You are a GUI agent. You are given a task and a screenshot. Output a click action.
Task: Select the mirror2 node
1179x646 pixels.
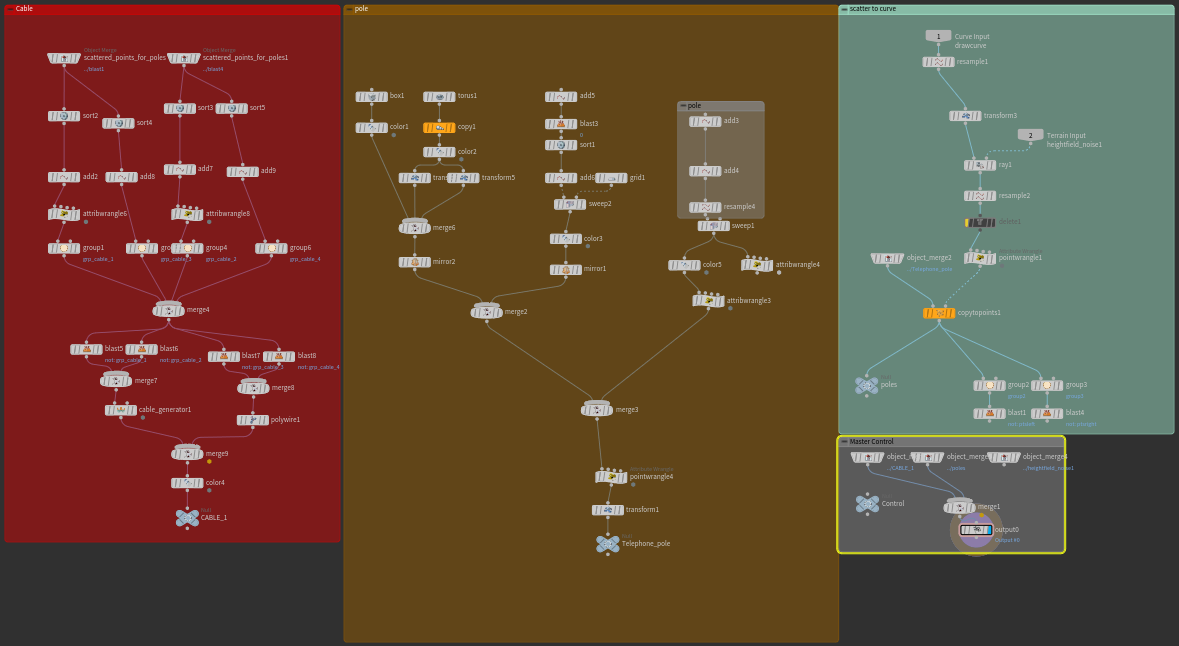(414, 262)
